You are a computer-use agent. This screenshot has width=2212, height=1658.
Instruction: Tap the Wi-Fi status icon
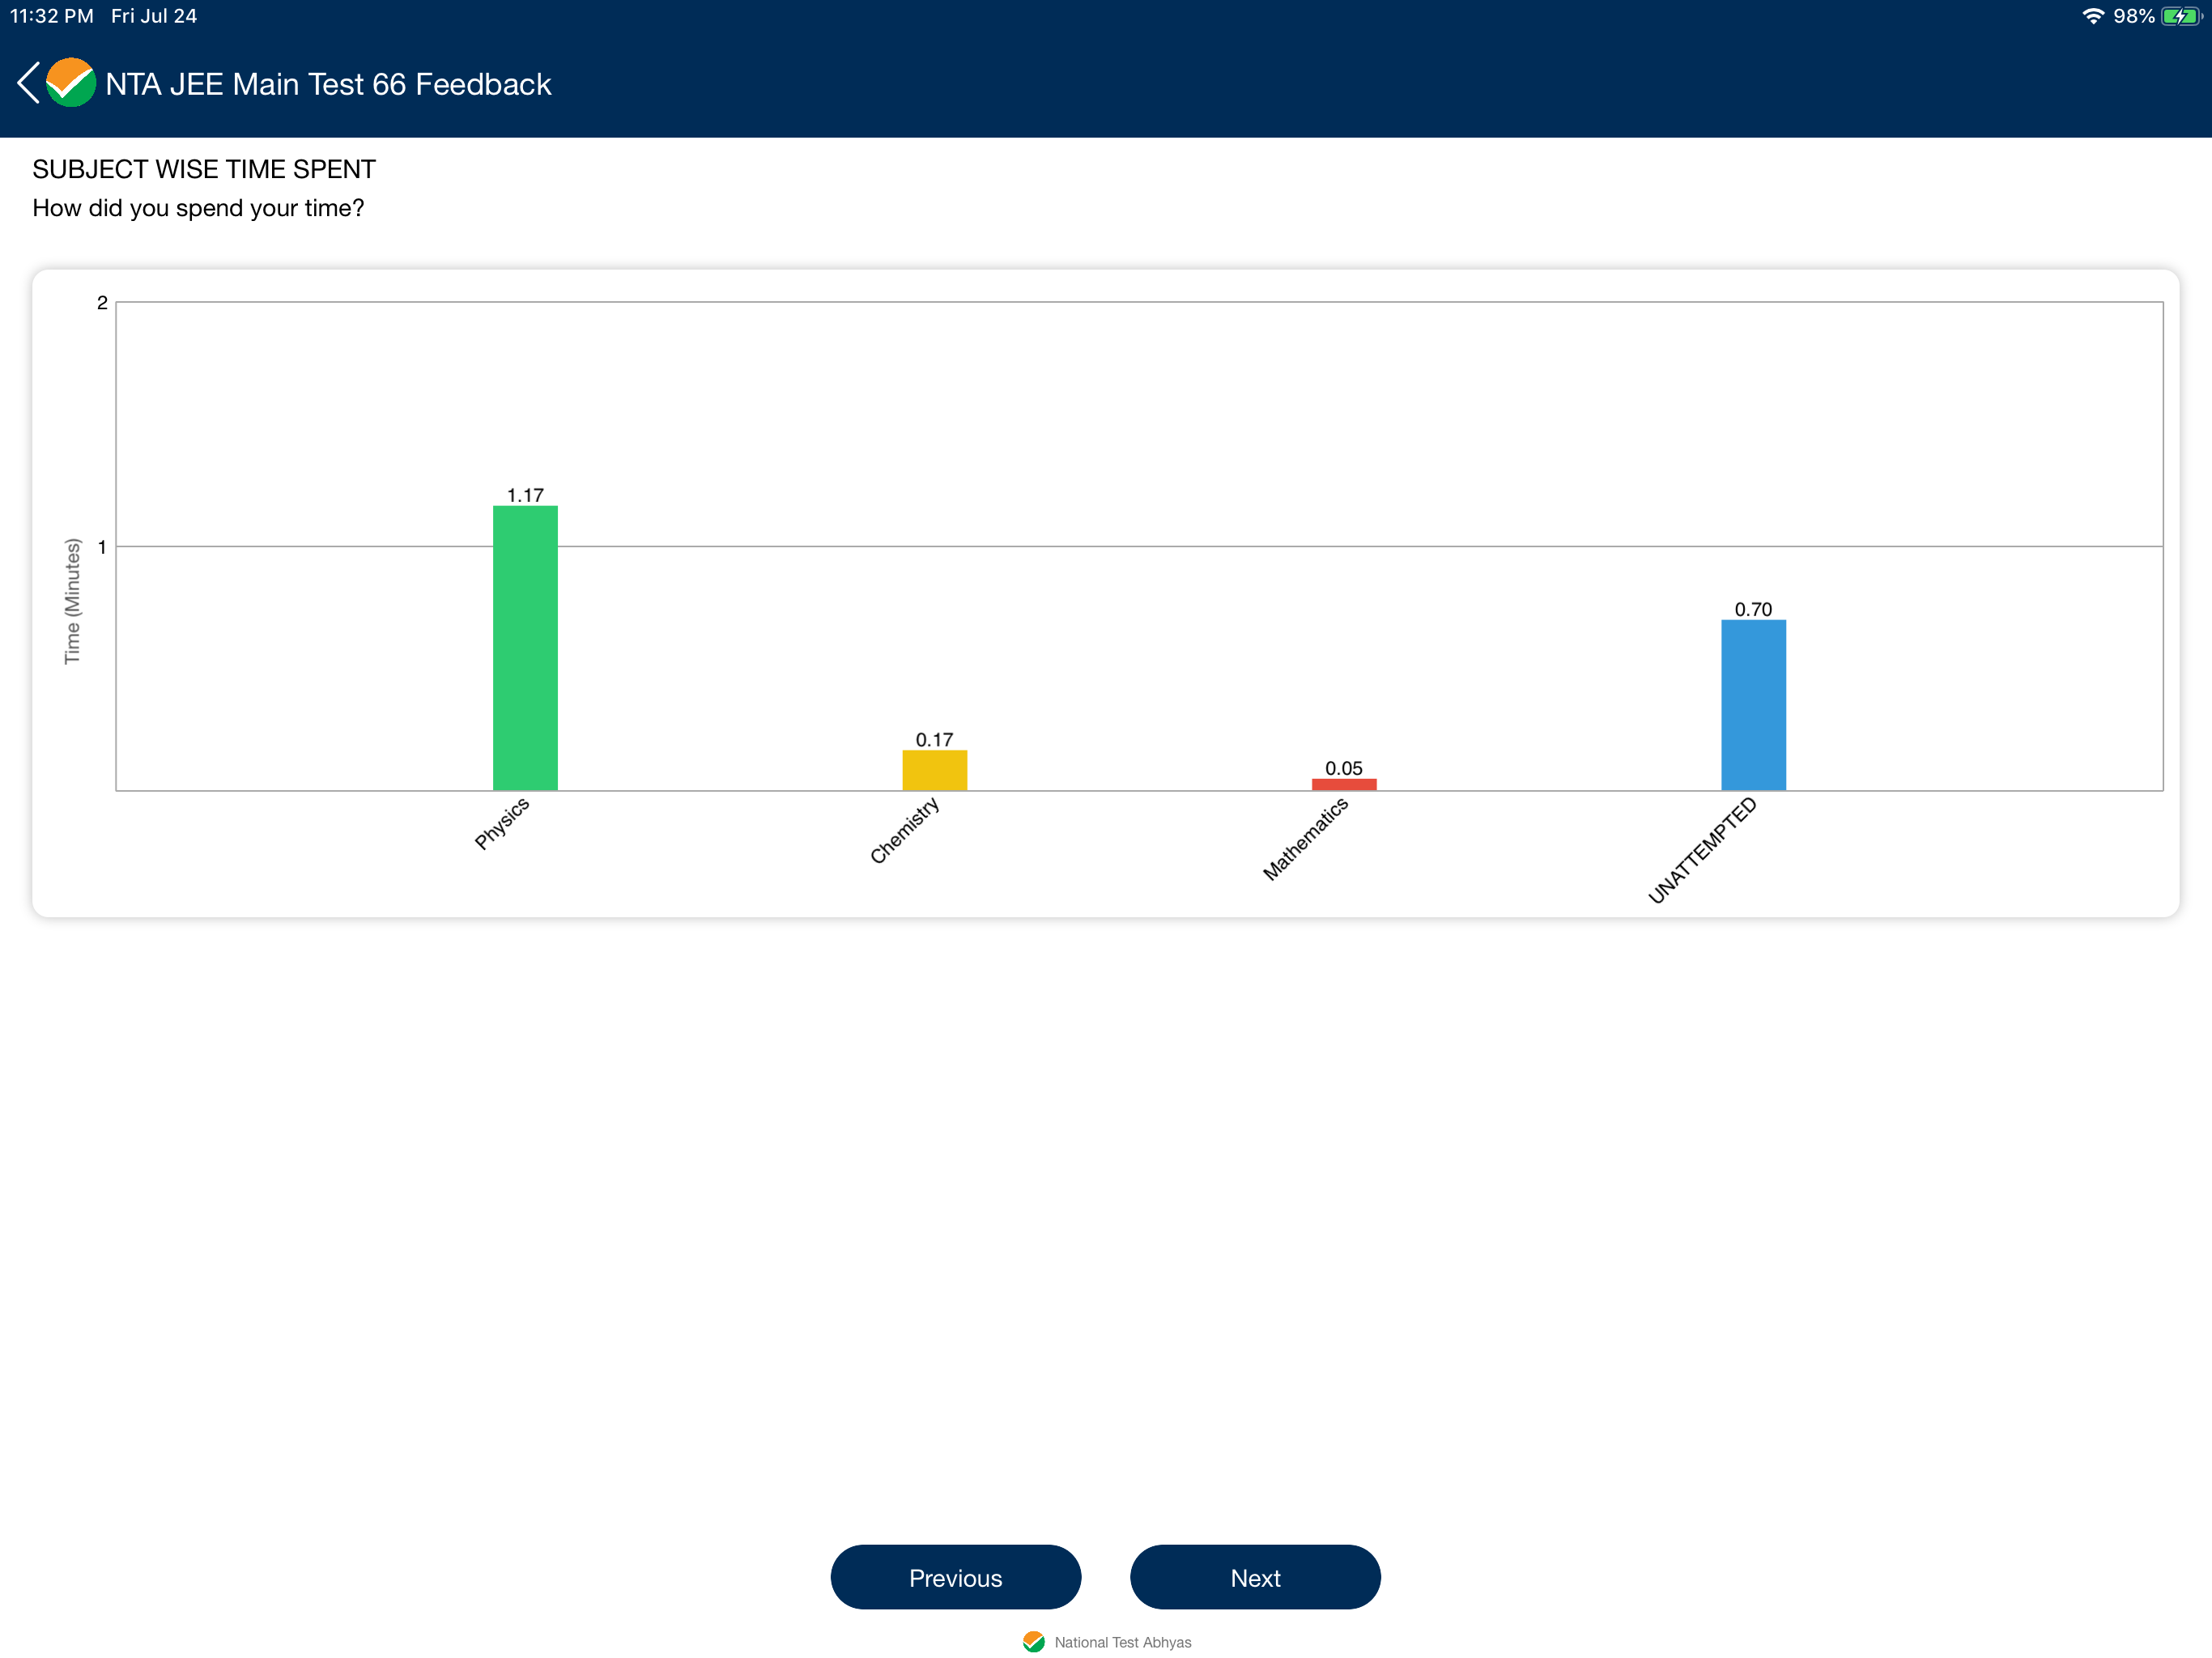click(2092, 16)
